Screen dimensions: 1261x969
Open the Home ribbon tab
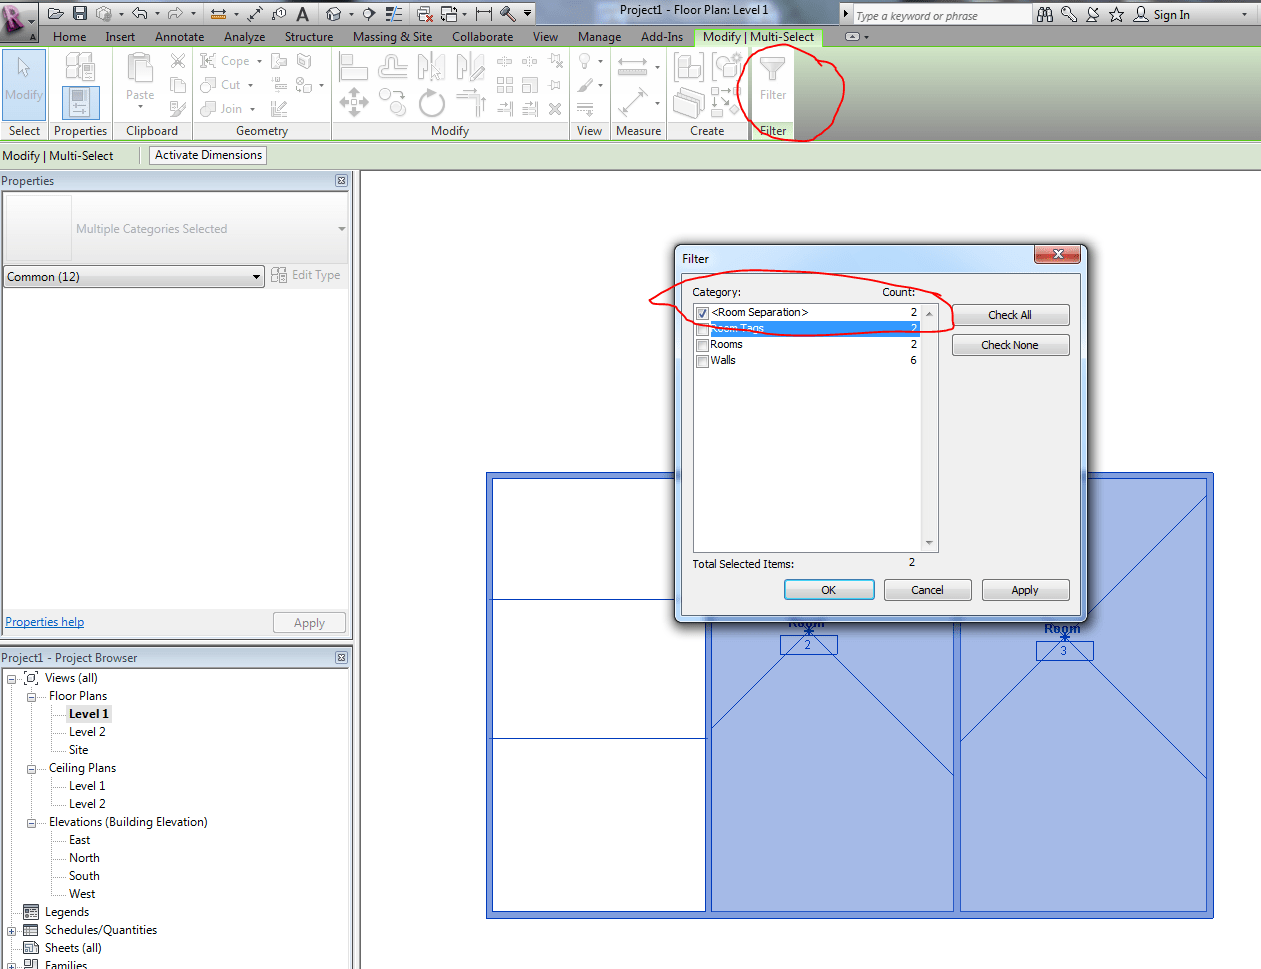(x=69, y=37)
